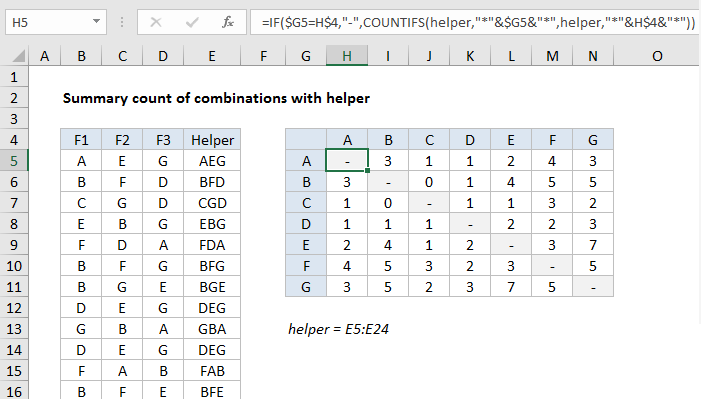Click the value 0 in summary row B

[x=429, y=182]
